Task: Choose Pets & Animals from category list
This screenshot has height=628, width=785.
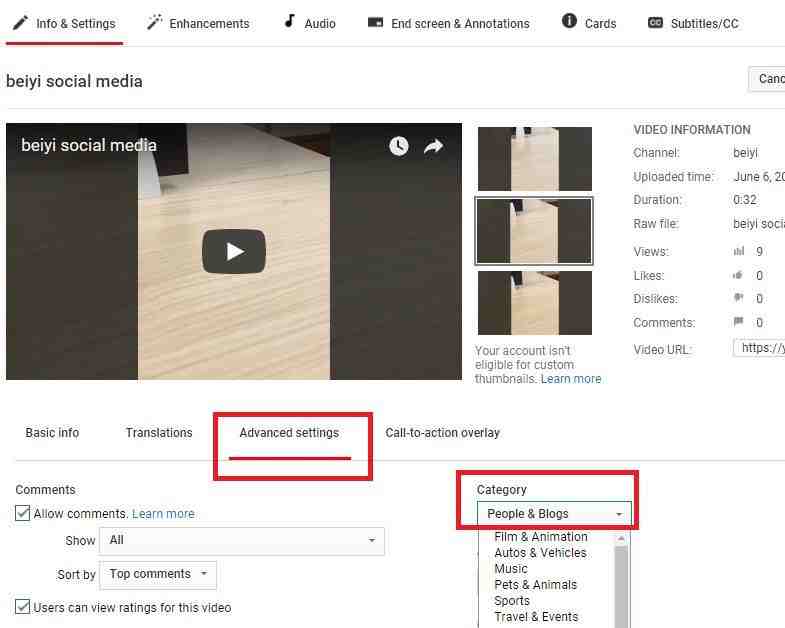Action: tap(535, 585)
